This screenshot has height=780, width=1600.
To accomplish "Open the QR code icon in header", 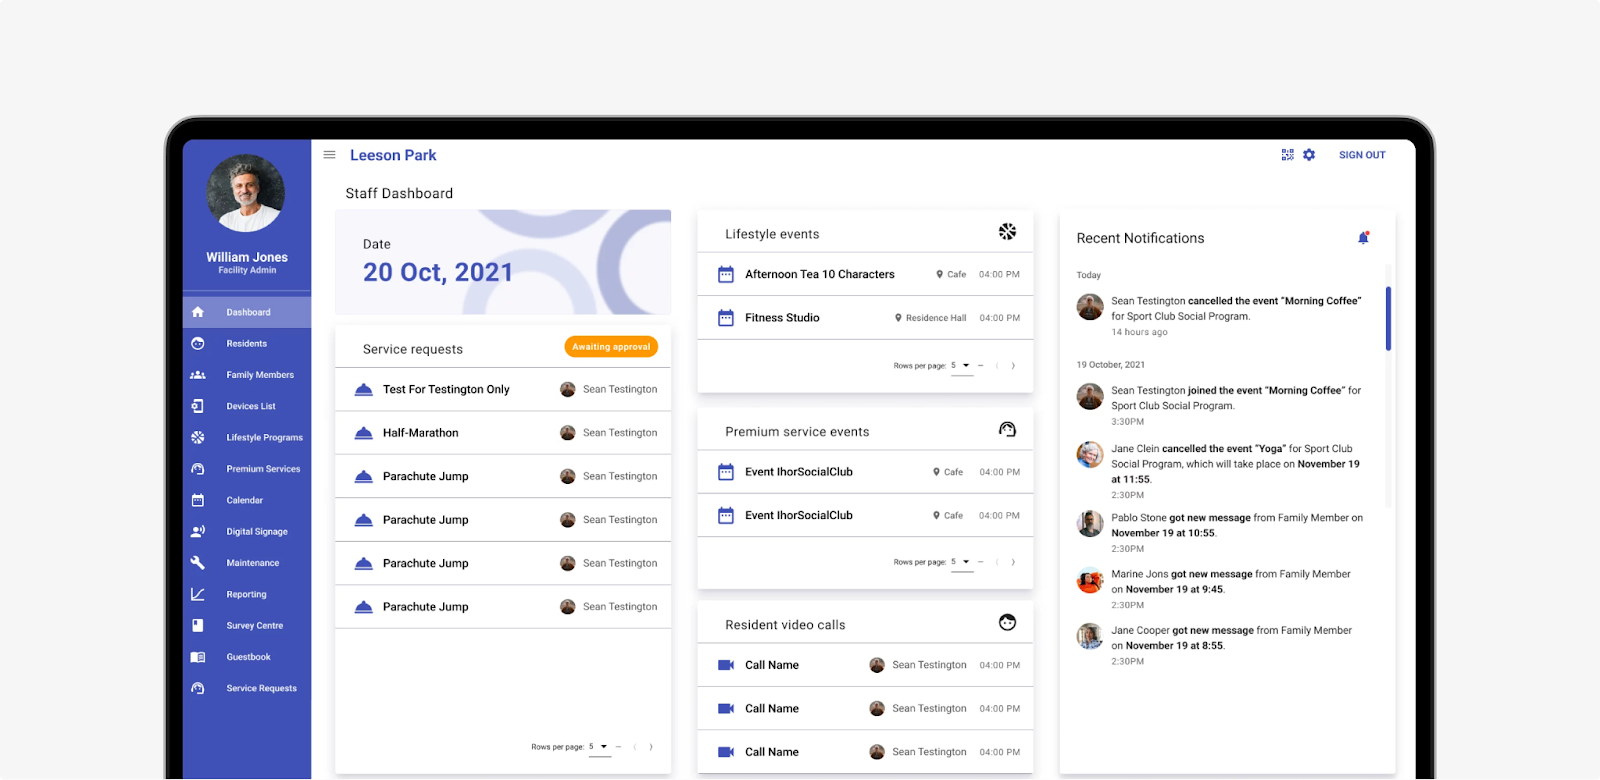I will (1287, 155).
